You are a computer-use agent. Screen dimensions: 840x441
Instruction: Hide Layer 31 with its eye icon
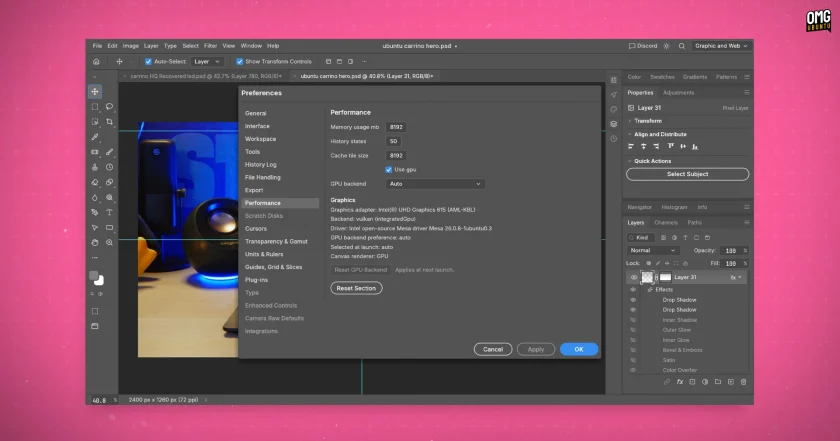(x=634, y=278)
